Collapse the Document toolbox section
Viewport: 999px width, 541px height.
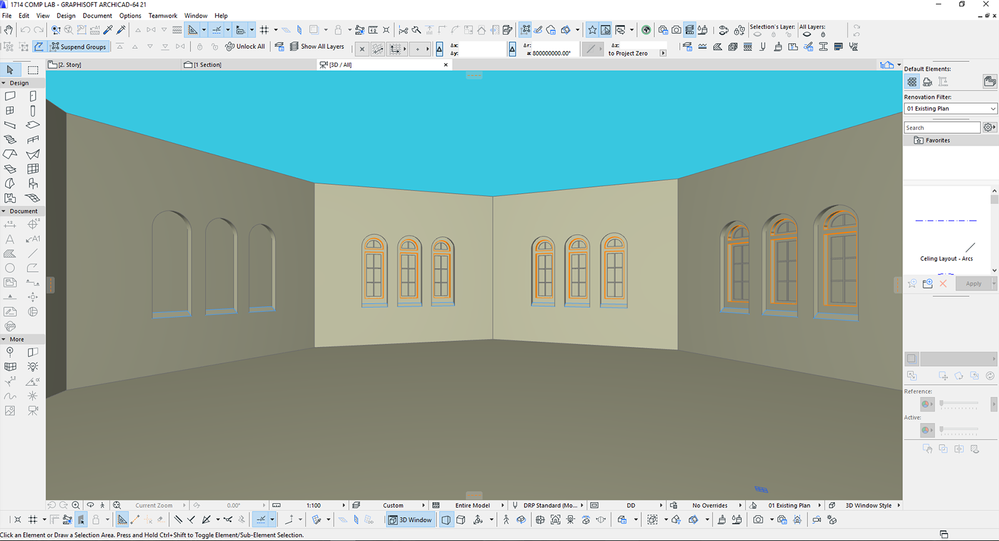pyautogui.click(x=22, y=211)
